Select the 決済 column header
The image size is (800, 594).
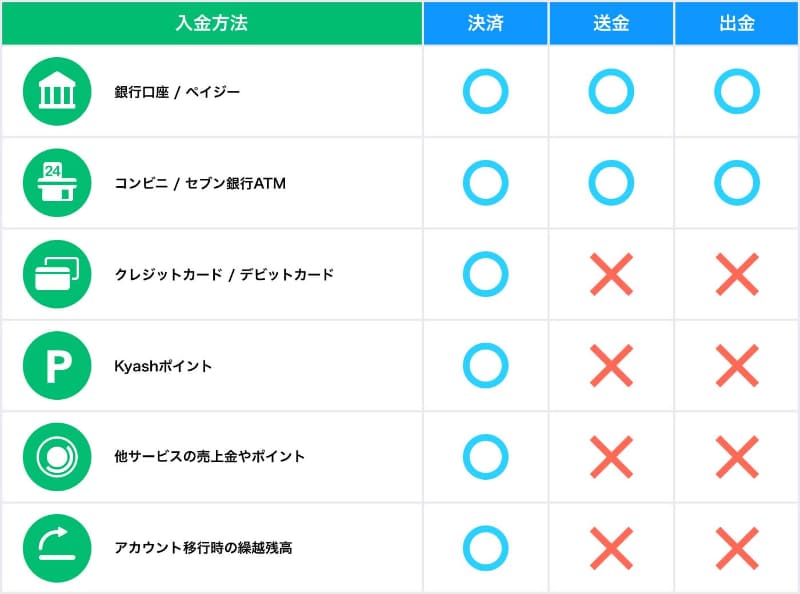pos(485,23)
